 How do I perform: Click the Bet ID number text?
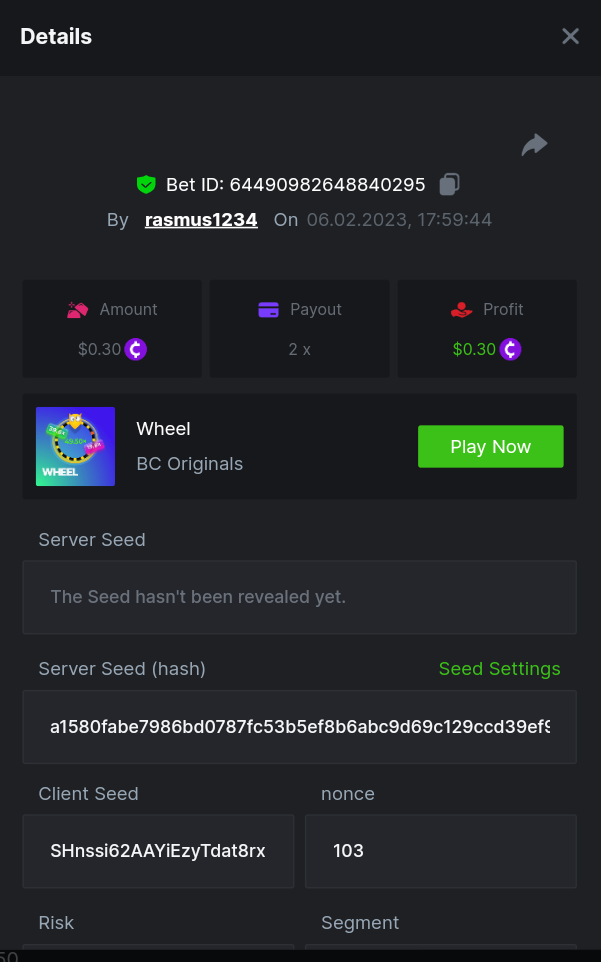[327, 185]
